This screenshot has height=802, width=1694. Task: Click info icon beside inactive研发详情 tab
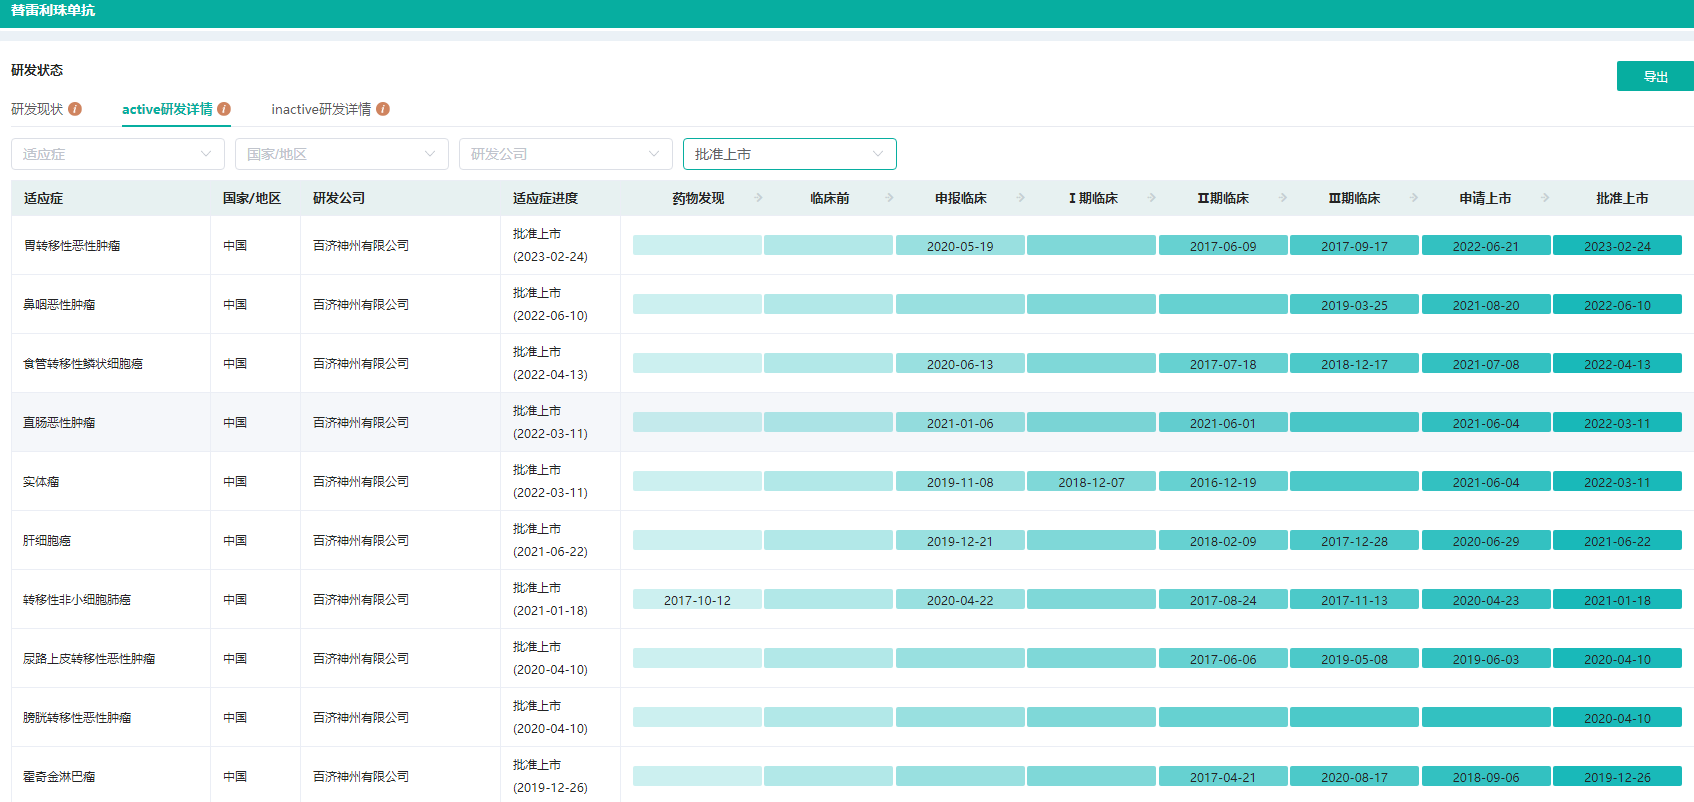[x=383, y=109]
